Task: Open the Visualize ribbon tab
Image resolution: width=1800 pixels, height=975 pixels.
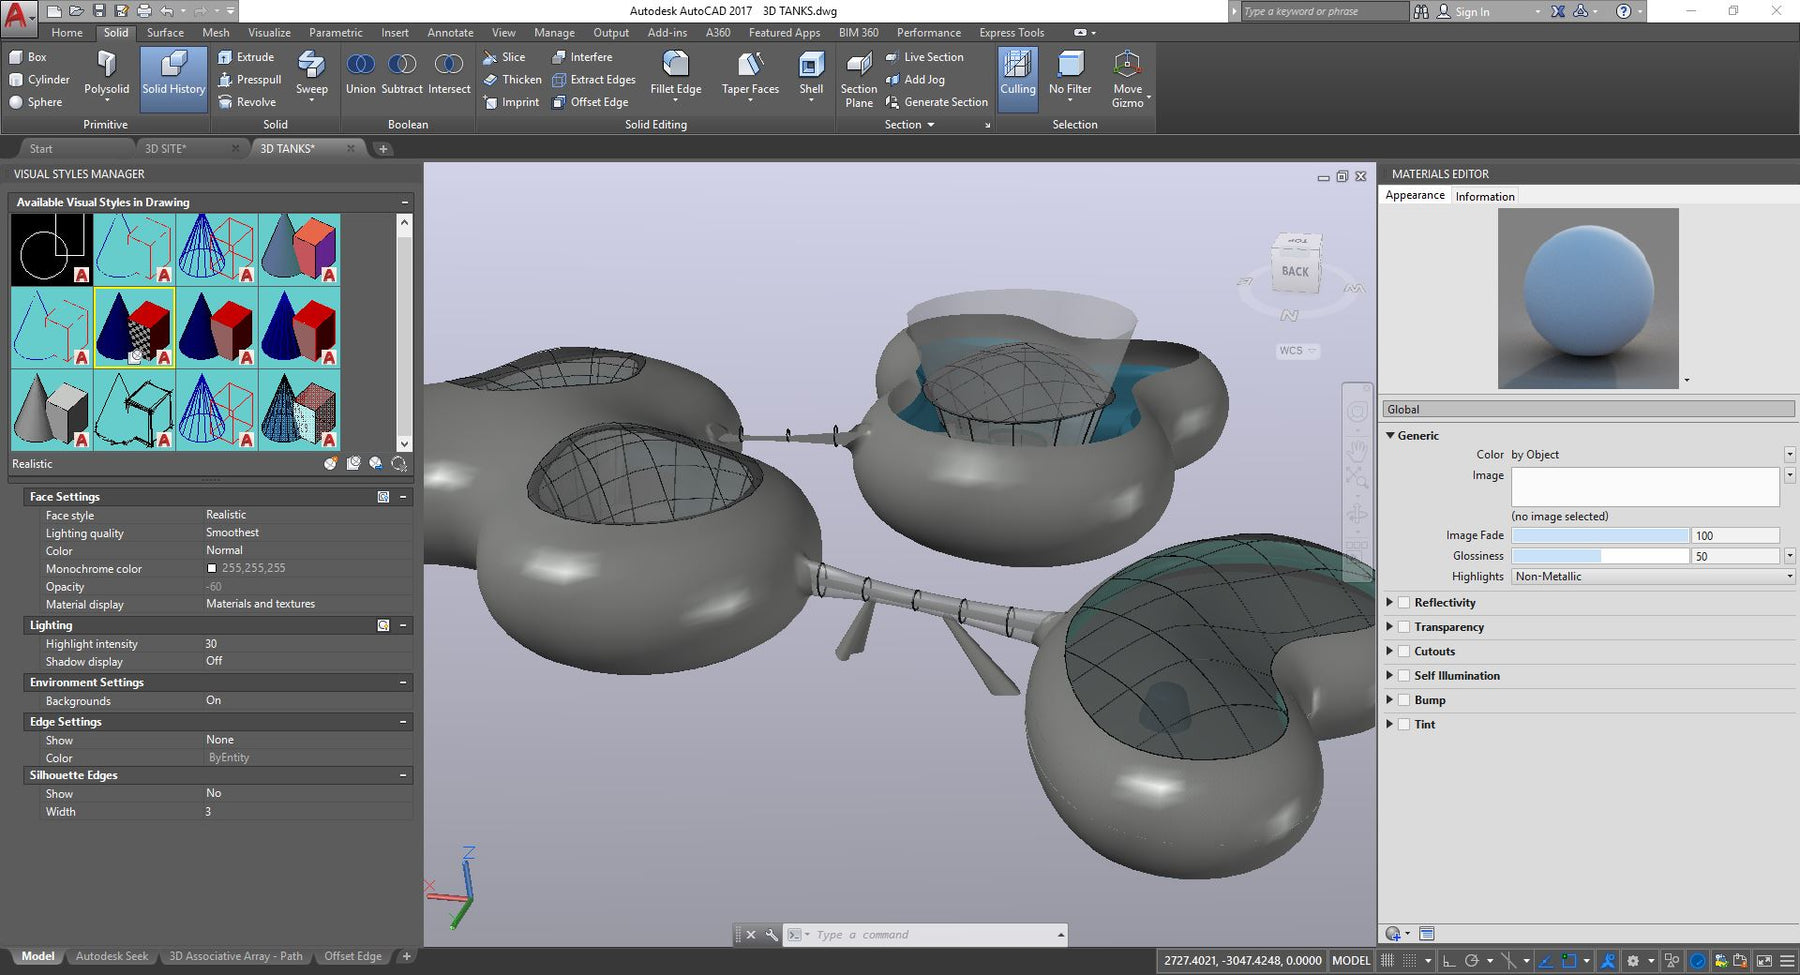Action: (x=269, y=33)
